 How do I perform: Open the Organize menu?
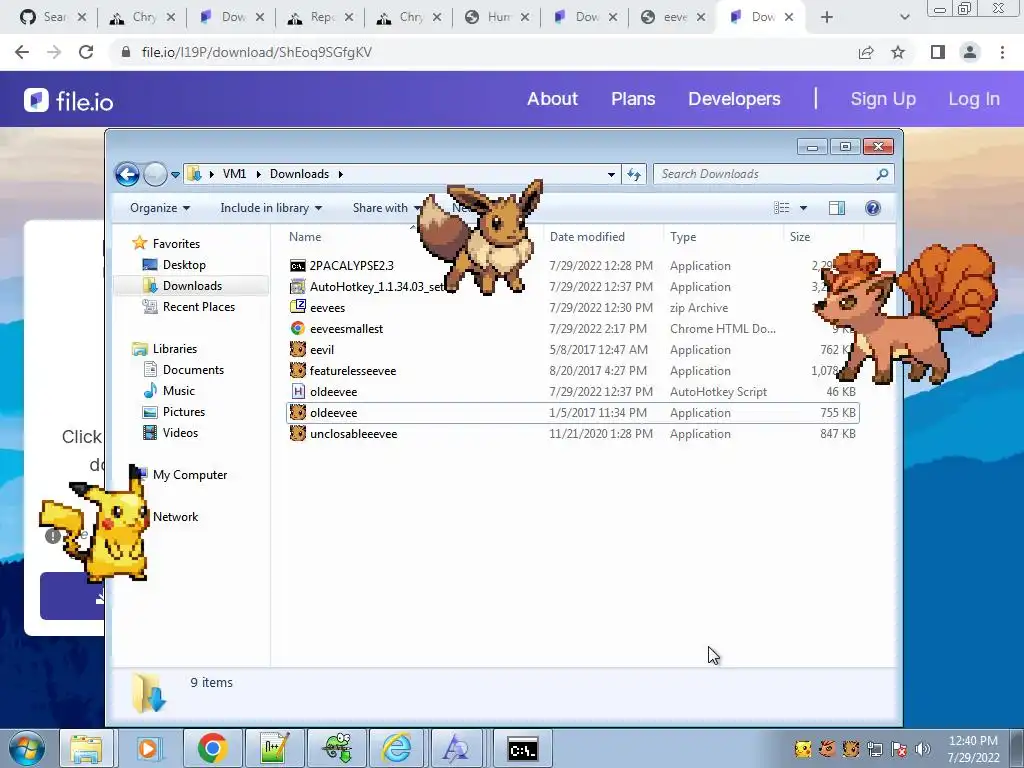[159, 208]
